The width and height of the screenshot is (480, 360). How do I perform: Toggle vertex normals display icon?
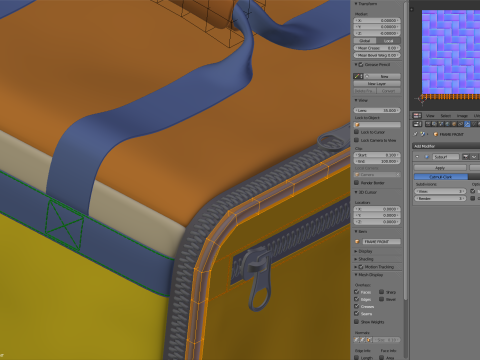(x=356, y=340)
